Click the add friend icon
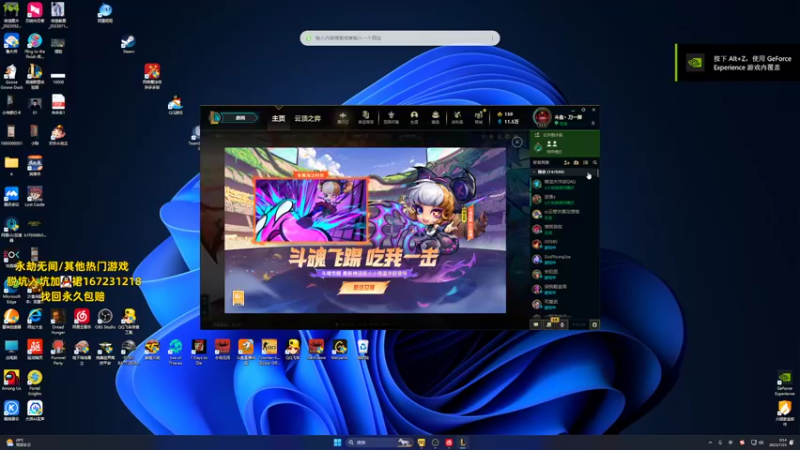This screenshot has height=450, width=800. coord(566,162)
